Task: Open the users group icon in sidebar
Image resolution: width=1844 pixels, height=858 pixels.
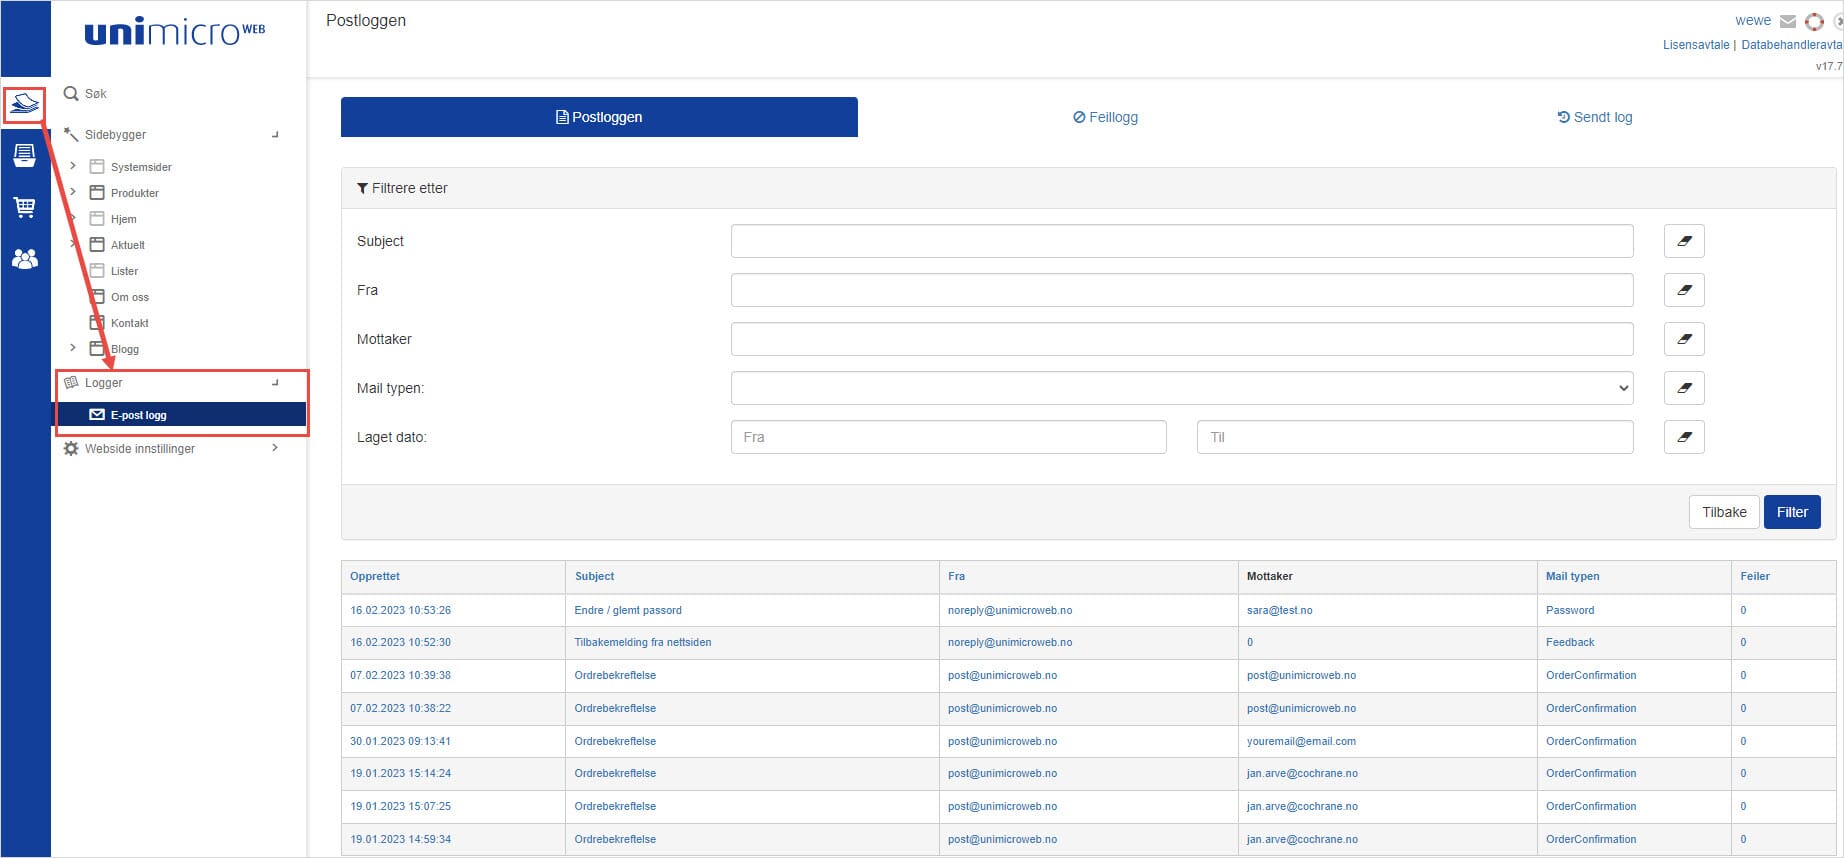Action: [25, 259]
